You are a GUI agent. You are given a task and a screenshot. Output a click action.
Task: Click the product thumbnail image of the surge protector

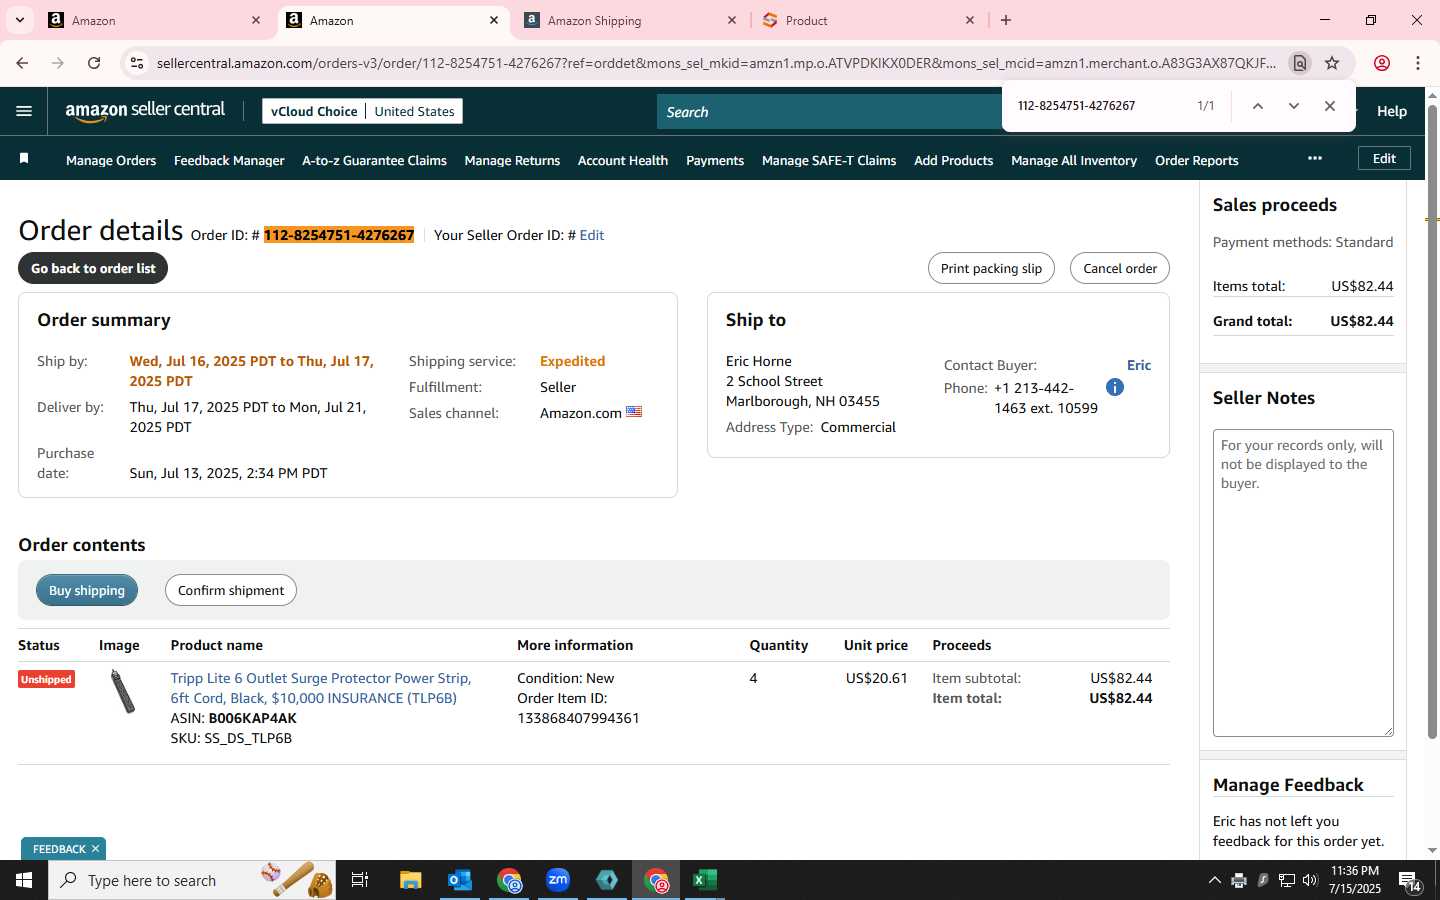[x=122, y=691]
